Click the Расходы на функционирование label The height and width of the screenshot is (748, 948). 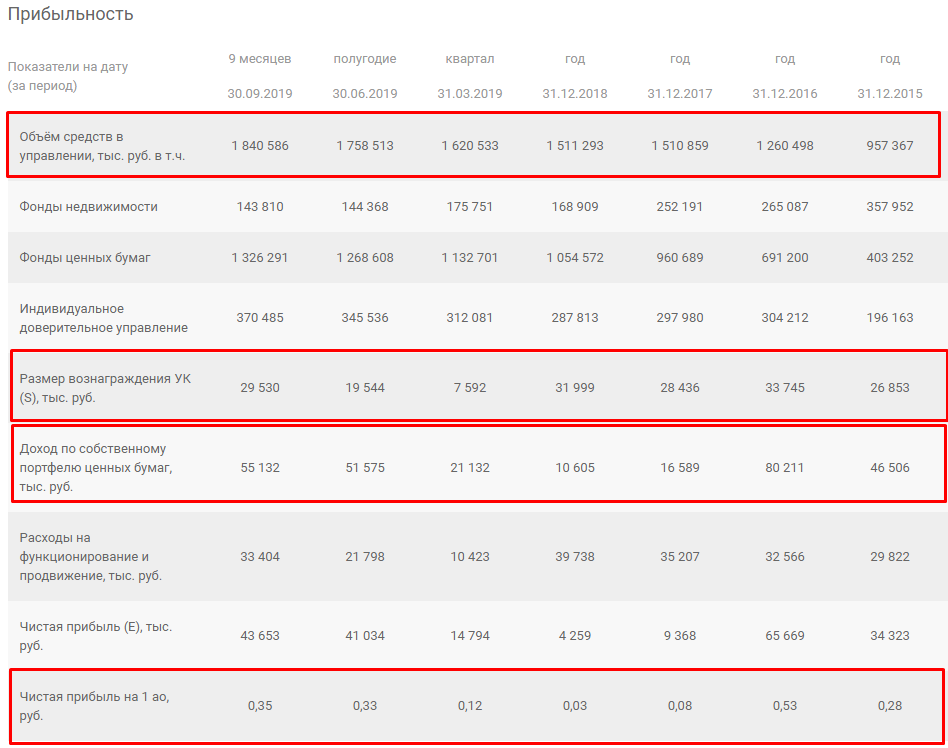[x=91, y=556]
